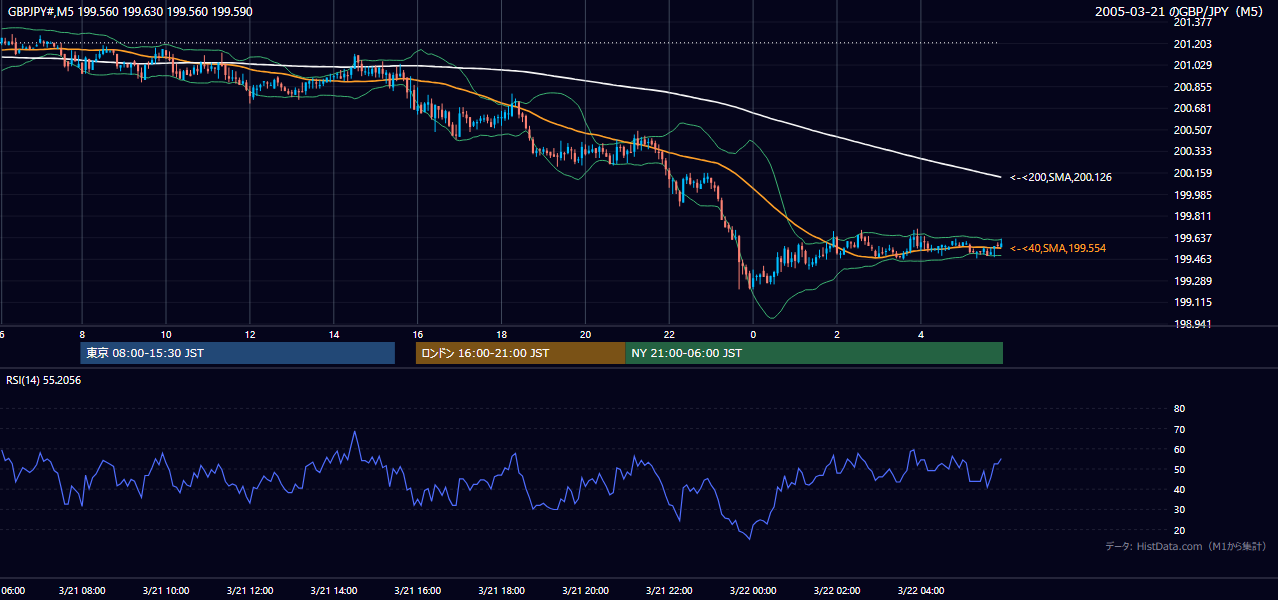Click the 200.333 price axis label
Image resolution: width=1278 pixels, height=600 pixels.
pyautogui.click(x=1192, y=151)
